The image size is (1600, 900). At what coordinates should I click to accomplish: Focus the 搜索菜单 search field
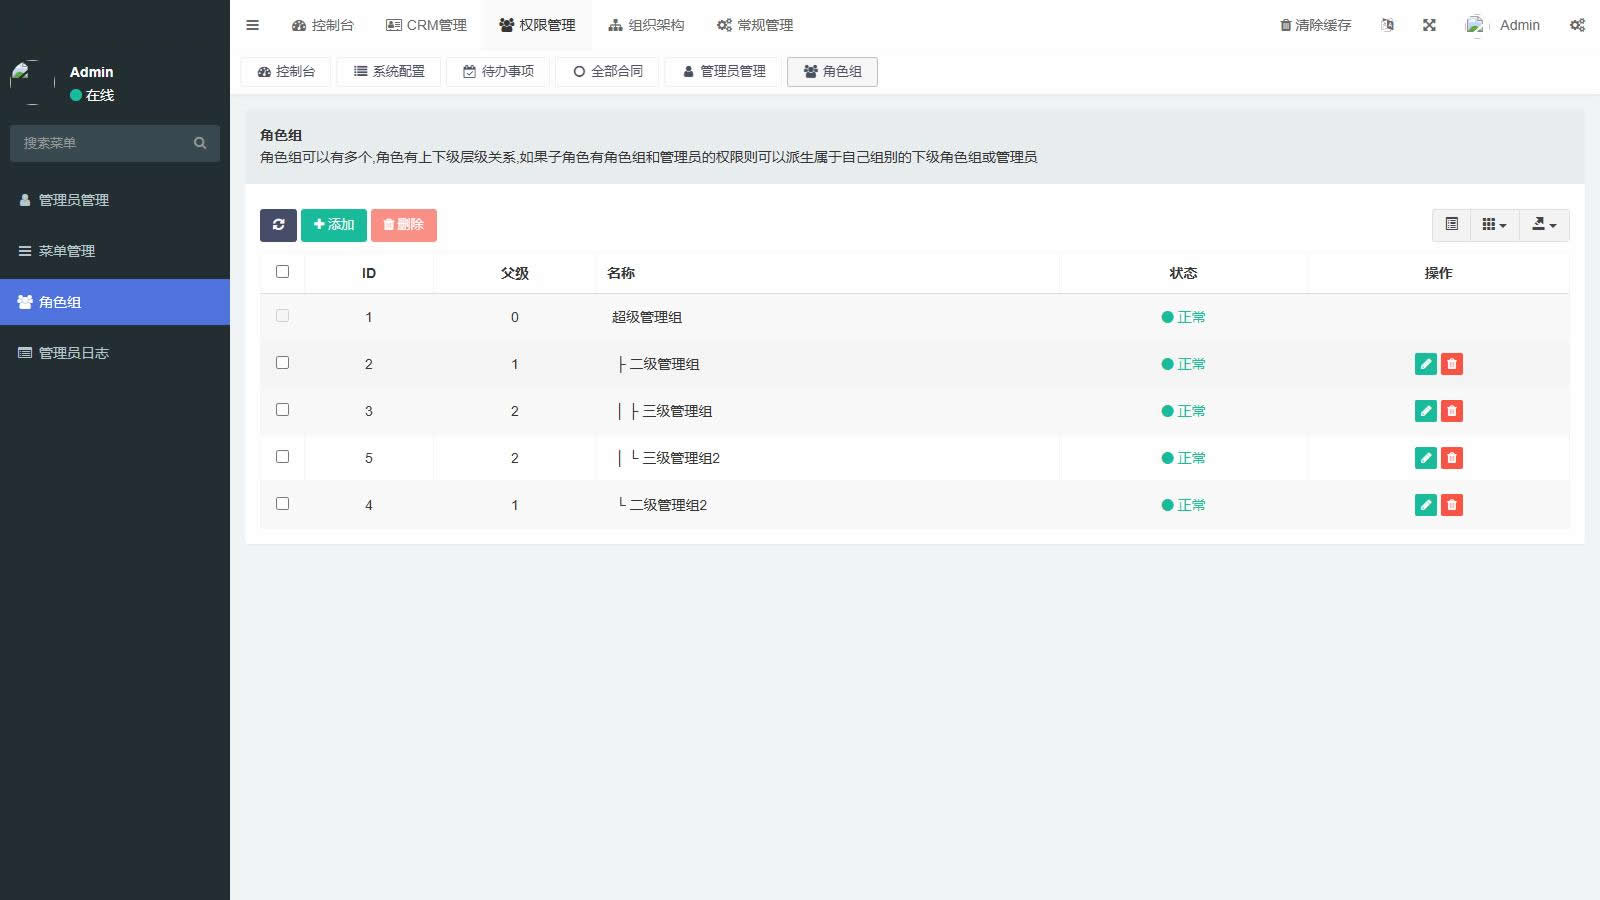tap(100, 143)
